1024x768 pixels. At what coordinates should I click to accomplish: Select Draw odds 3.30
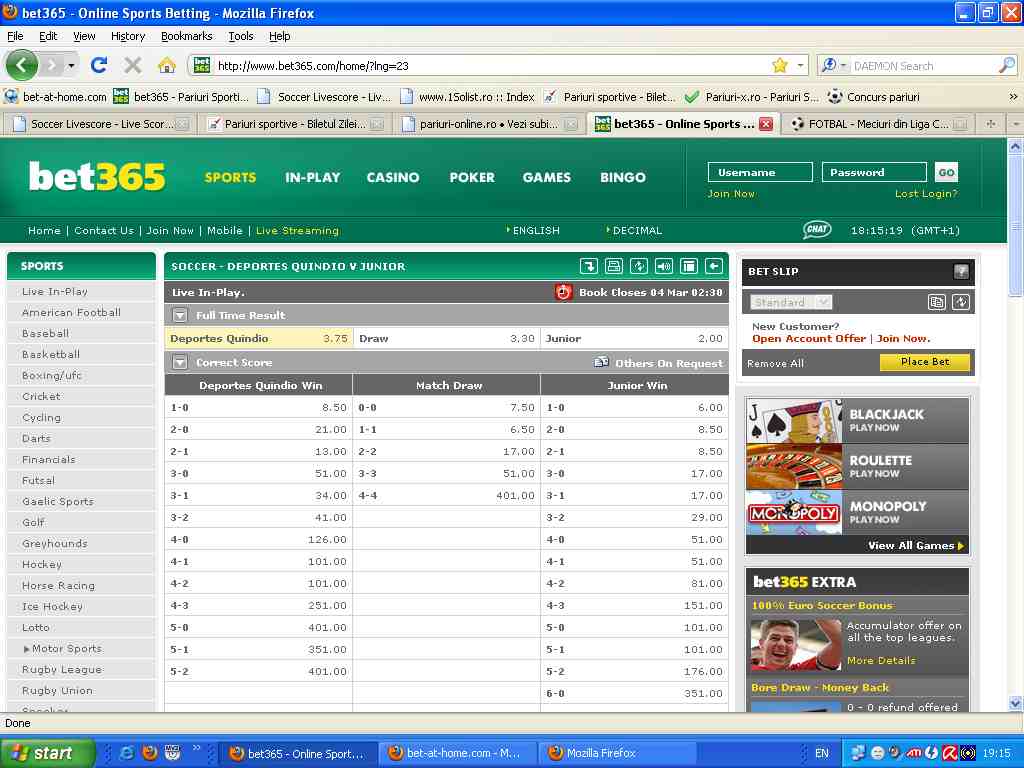point(447,338)
